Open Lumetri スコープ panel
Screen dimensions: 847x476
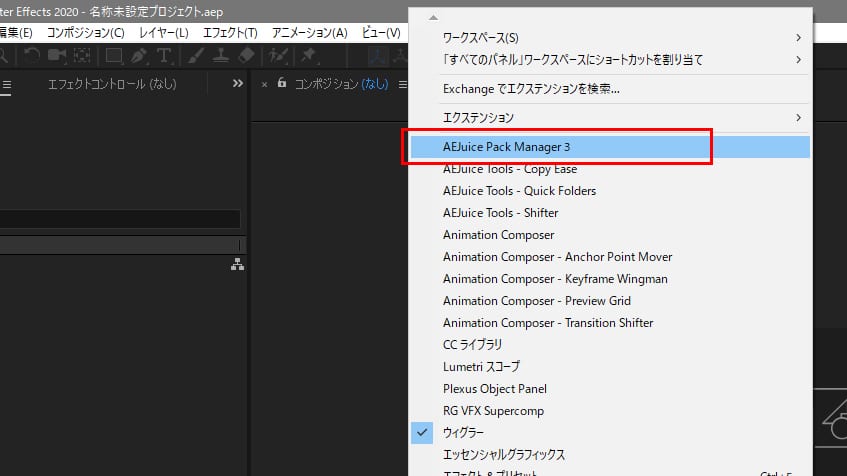610,366
